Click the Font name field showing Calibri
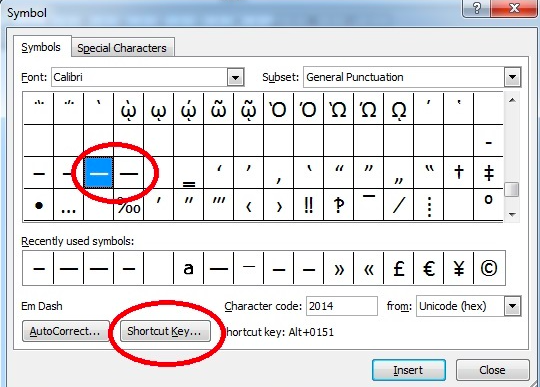This screenshot has height=387, width=540. click(139, 77)
